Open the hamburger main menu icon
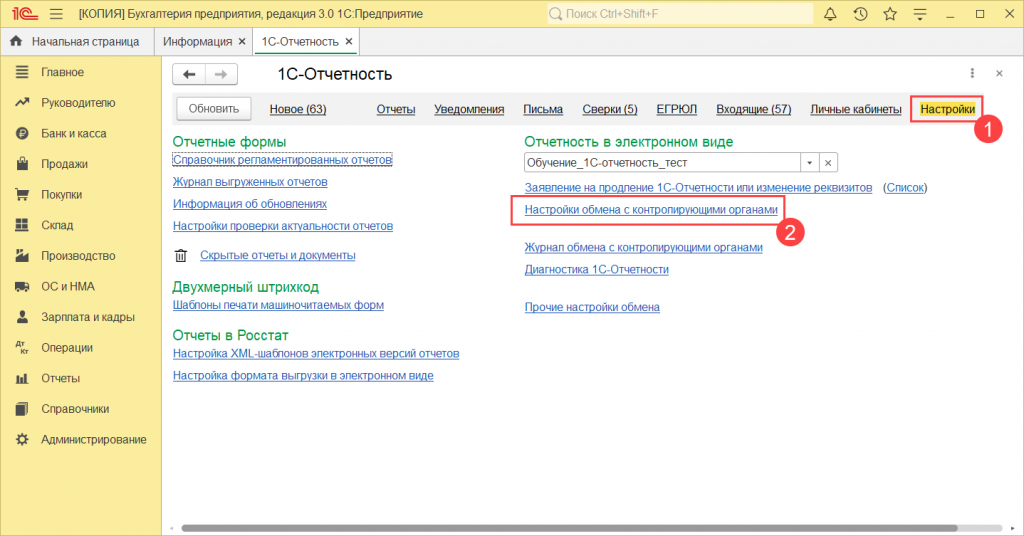This screenshot has height=536, width=1024. (x=56, y=14)
